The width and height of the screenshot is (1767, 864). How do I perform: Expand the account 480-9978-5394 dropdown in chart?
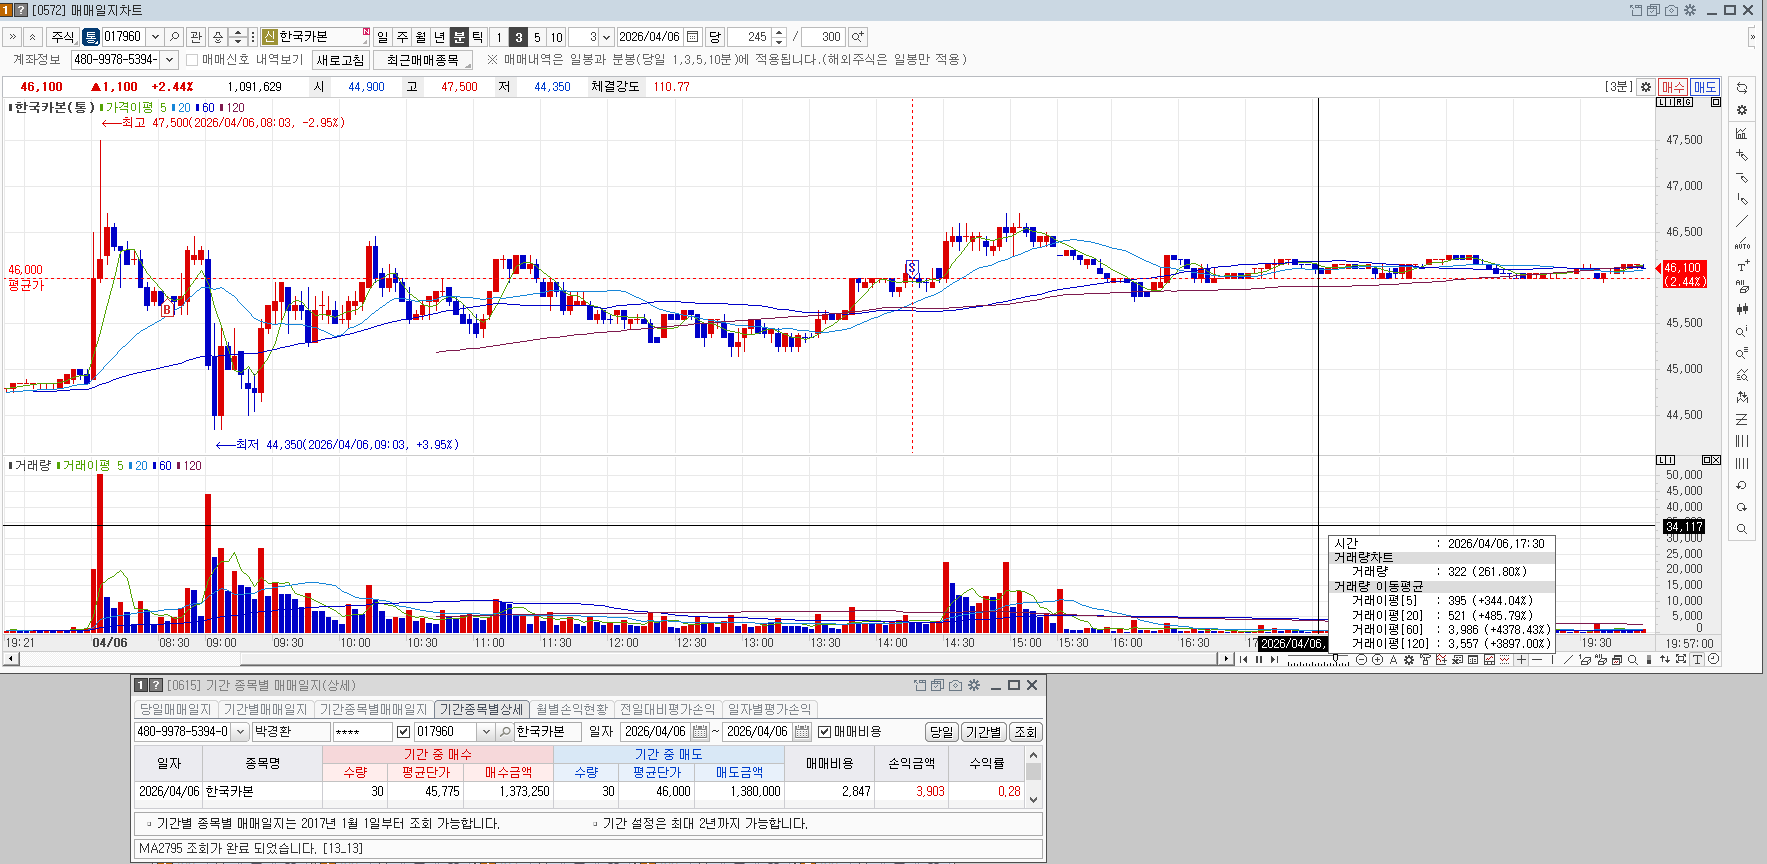(169, 60)
